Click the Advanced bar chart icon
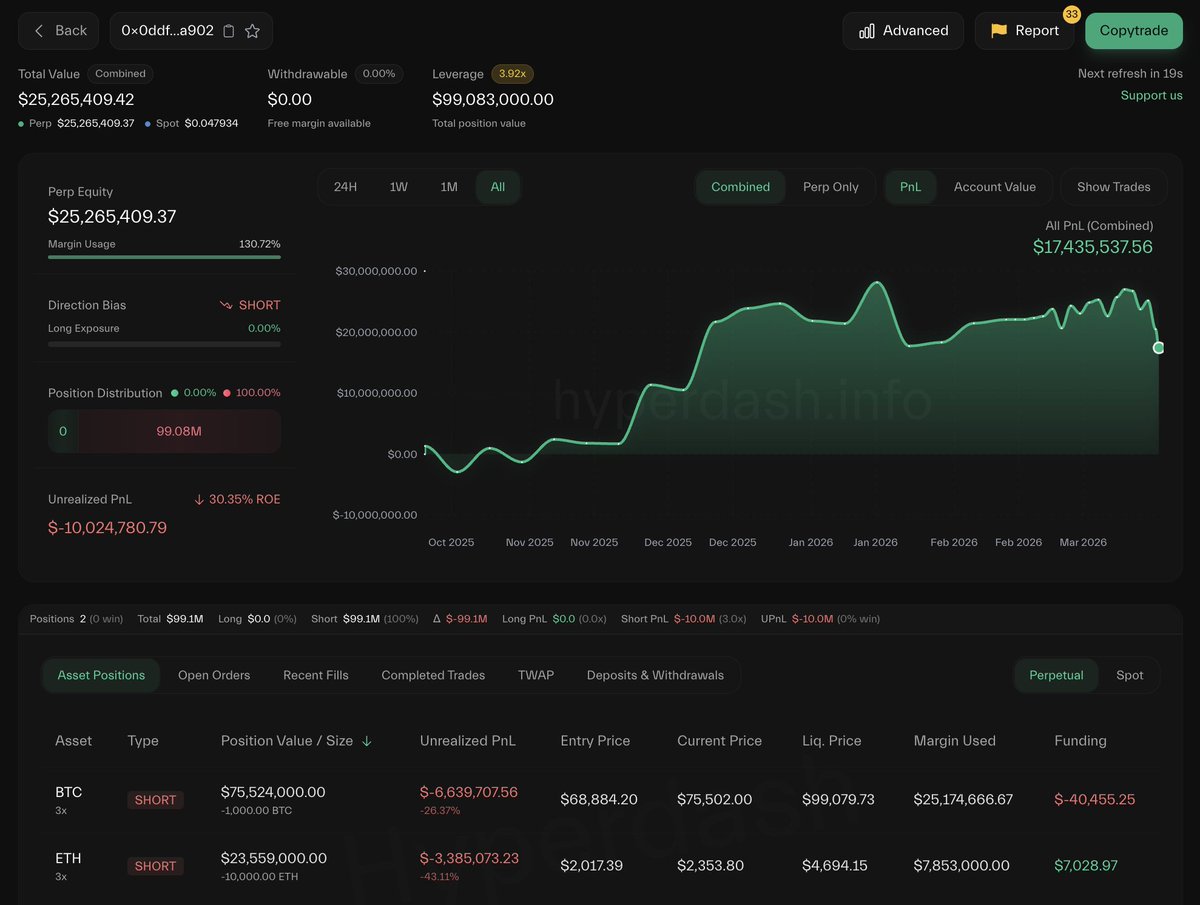 pyautogui.click(x=867, y=31)
